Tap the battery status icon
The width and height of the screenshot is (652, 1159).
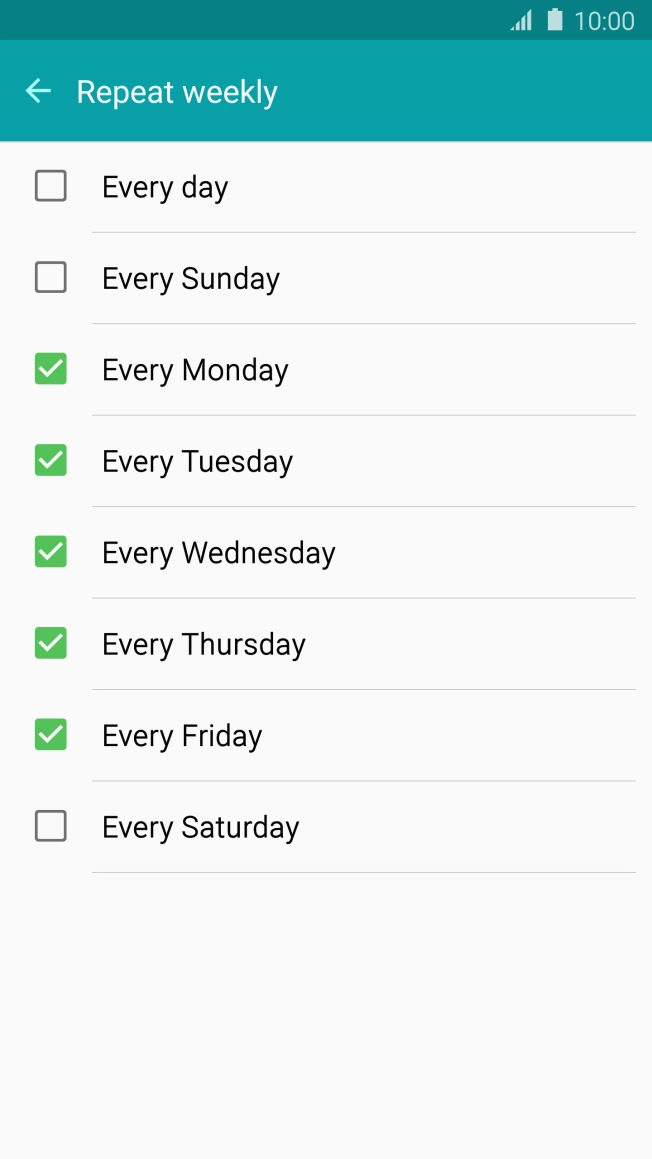tap(555, 20)
